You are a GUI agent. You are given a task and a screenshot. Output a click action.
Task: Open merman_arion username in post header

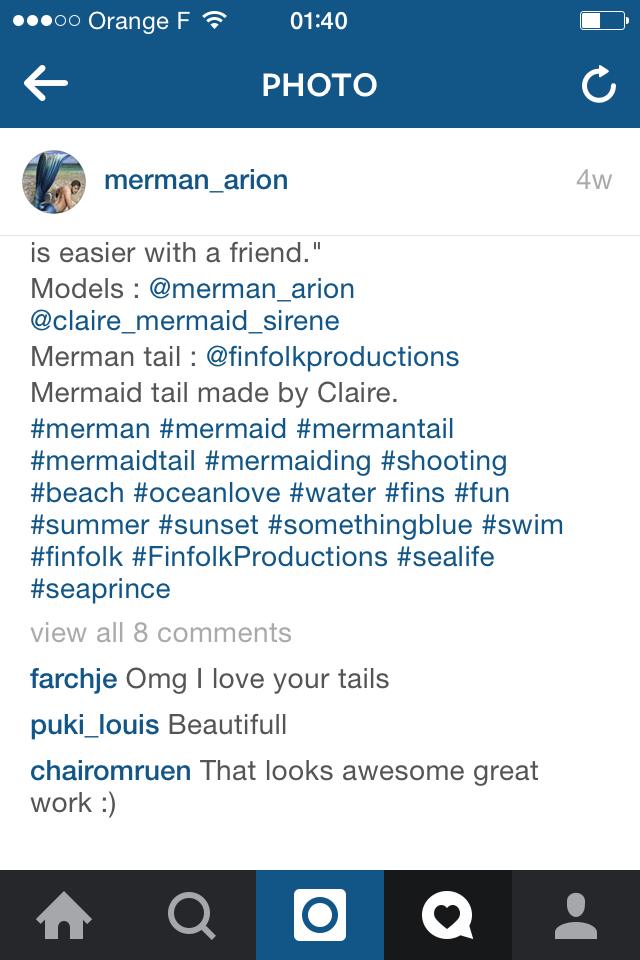pyautogui.click(x=196, y=180)
